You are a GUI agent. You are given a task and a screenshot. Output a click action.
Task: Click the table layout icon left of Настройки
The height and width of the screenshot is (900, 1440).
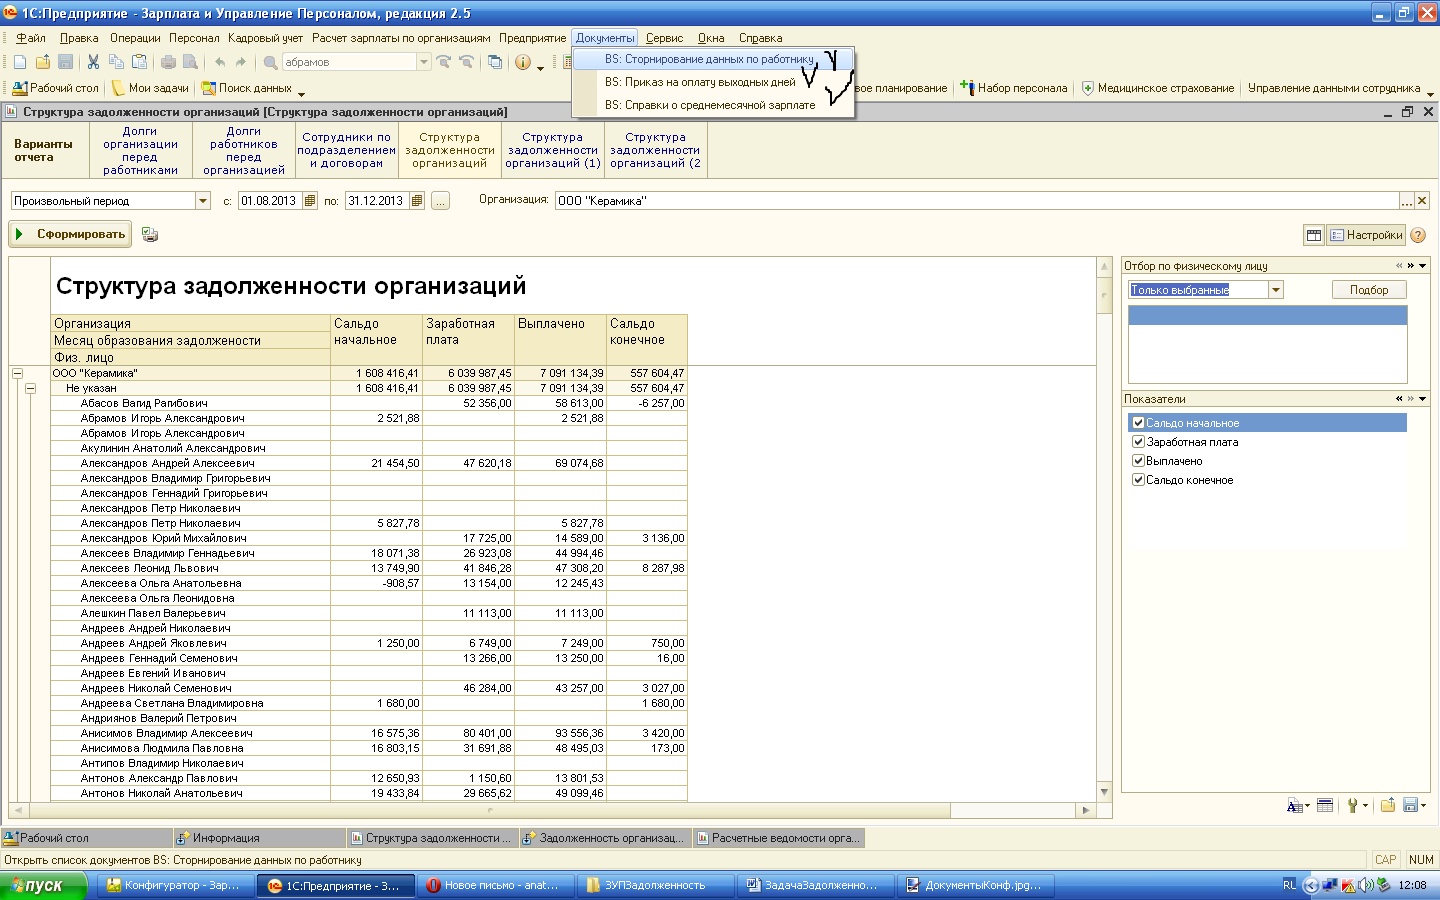point(1314,235)
